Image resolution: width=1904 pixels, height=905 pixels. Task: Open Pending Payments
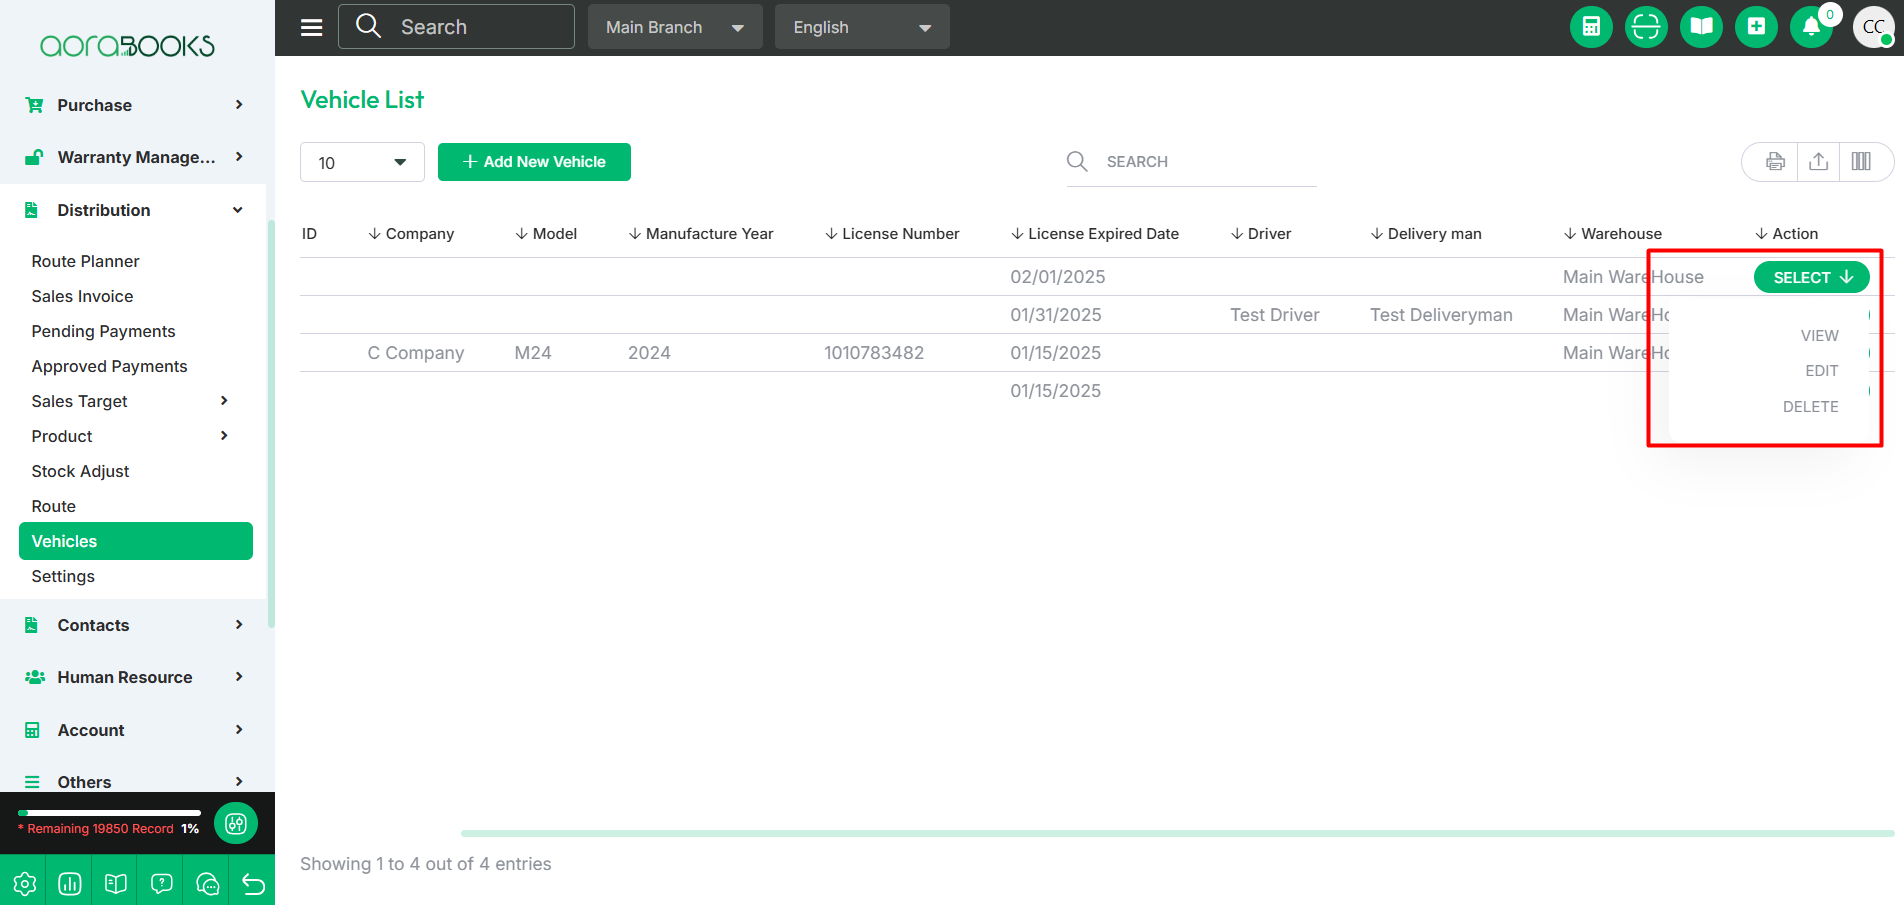[103, 331]
